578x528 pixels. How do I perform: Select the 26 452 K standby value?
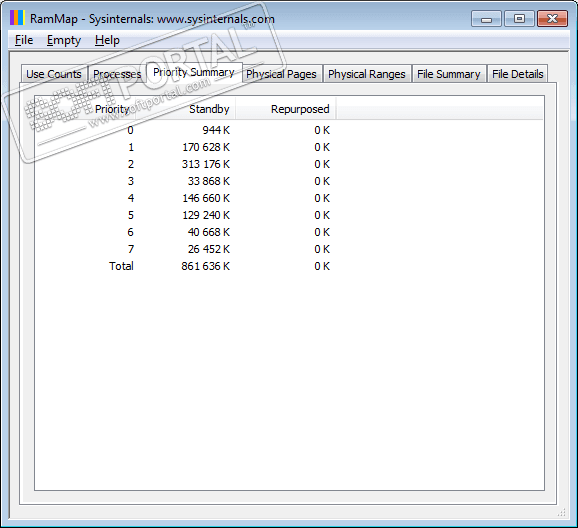[x=209, y=249]
